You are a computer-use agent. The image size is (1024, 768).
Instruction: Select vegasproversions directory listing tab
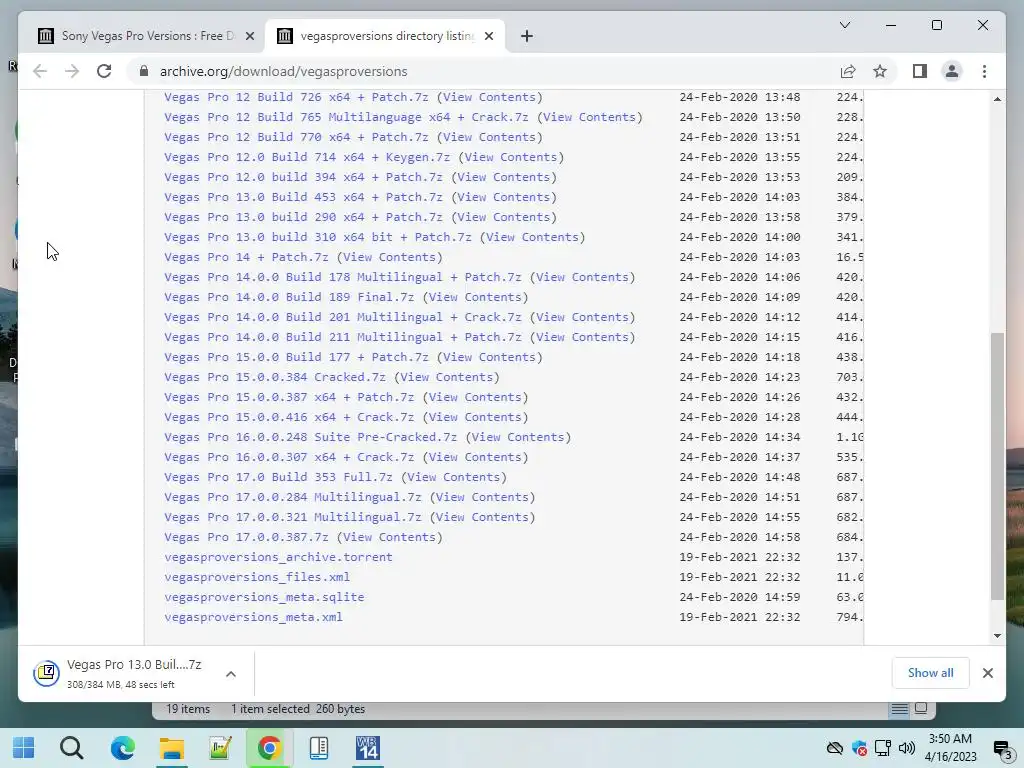tap(385, 36)
